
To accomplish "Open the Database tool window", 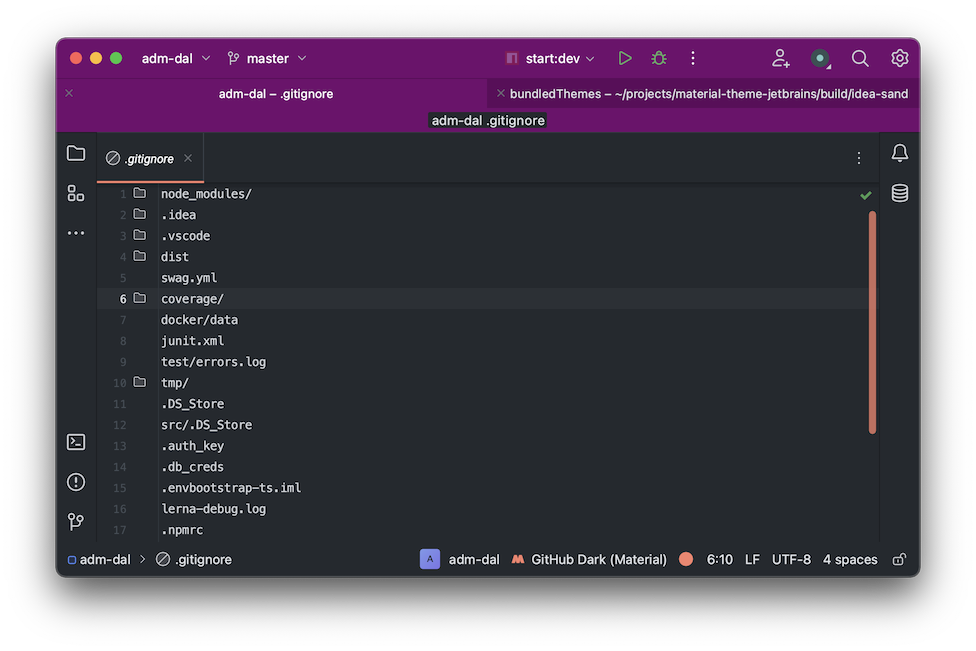I will pyautogui.click(x=899, y=193).
